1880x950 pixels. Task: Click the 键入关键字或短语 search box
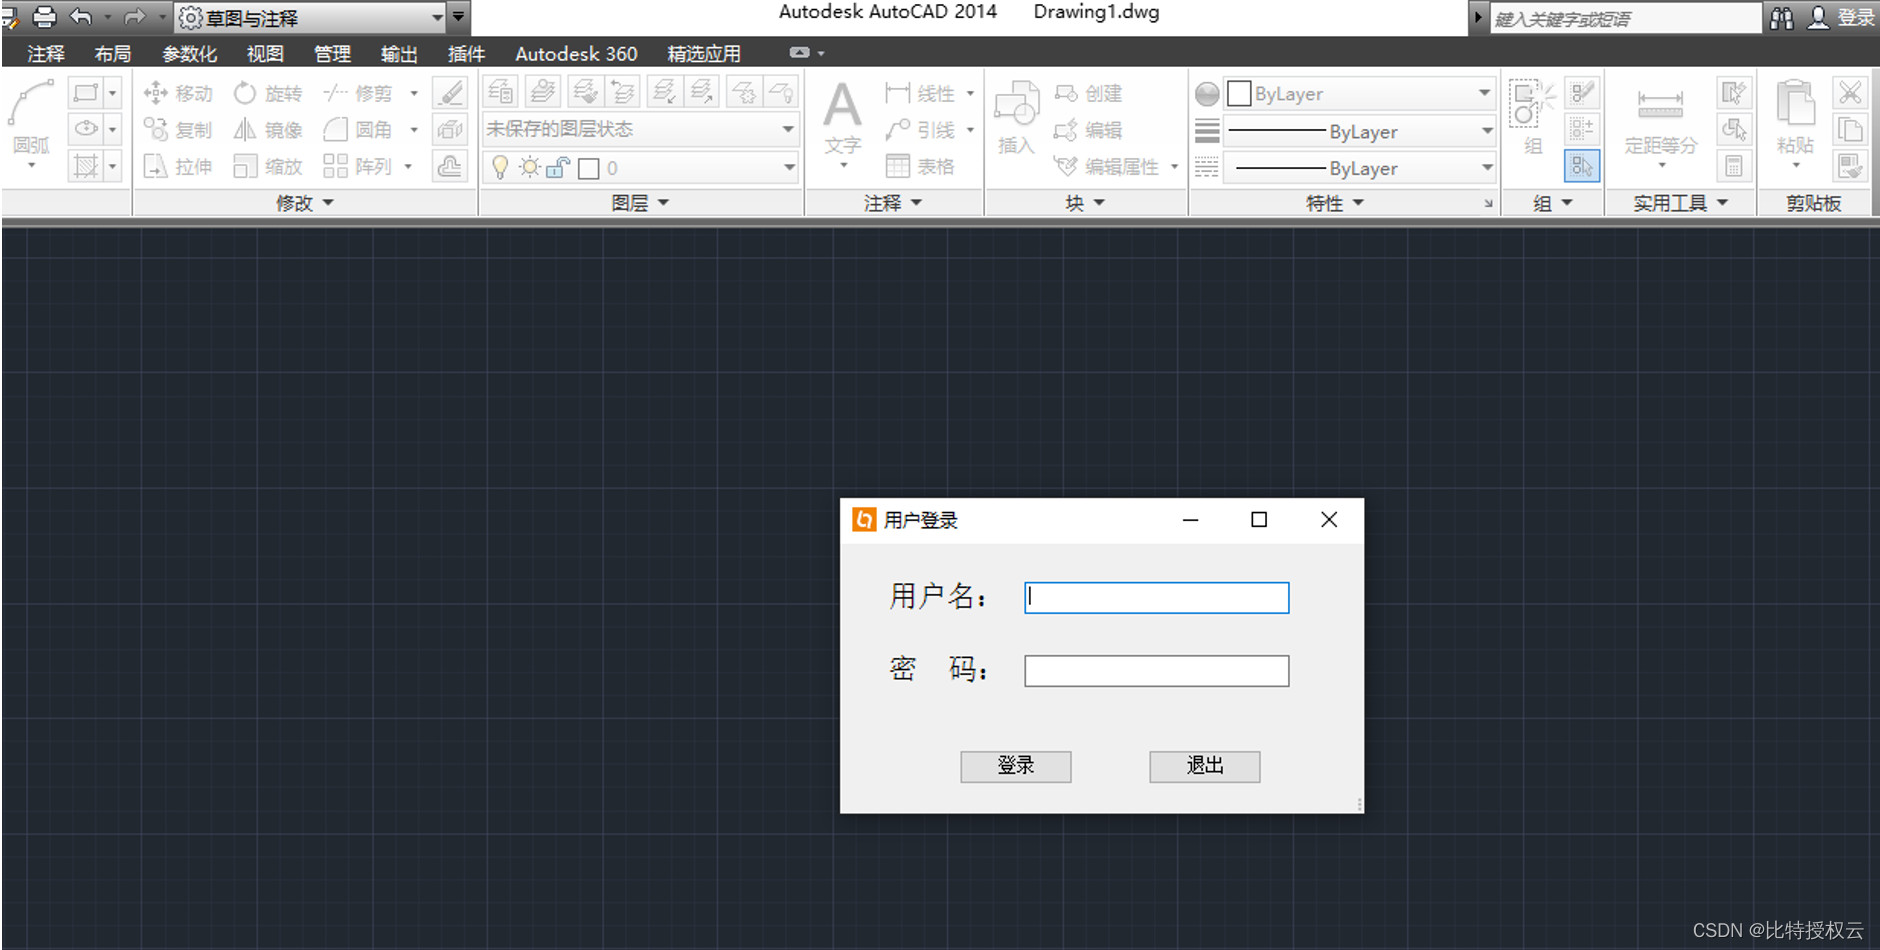pos(1625,18)
